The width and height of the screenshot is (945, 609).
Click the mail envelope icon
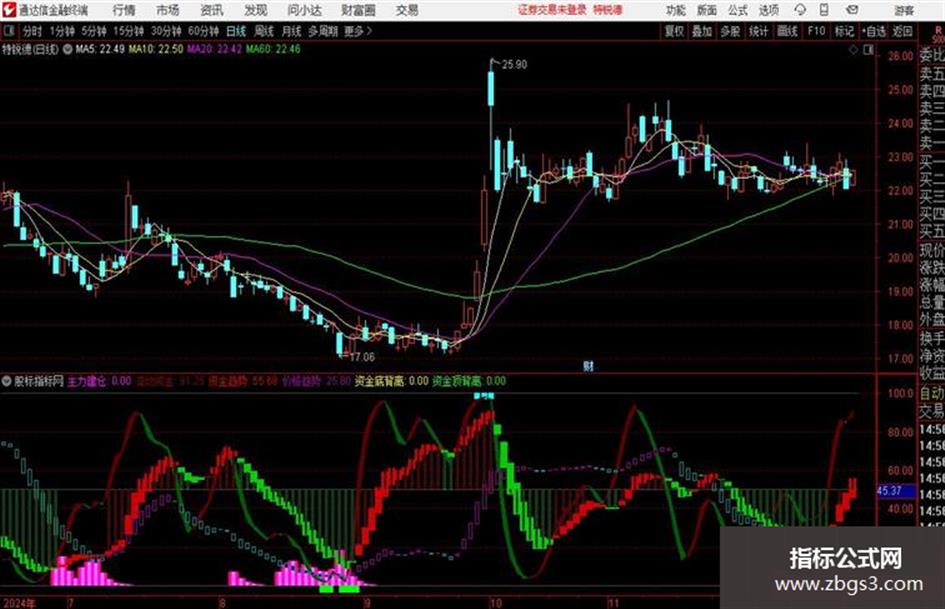click(852, 10)
